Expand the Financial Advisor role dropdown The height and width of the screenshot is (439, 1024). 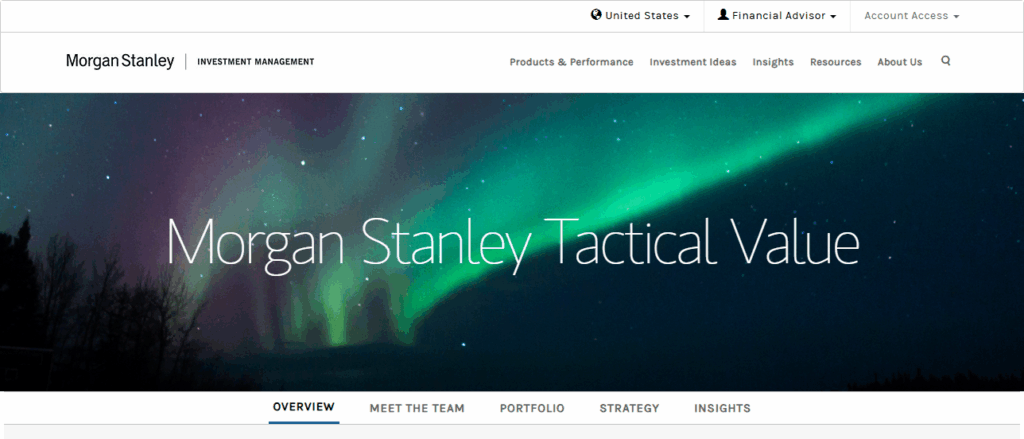point(777,16)
